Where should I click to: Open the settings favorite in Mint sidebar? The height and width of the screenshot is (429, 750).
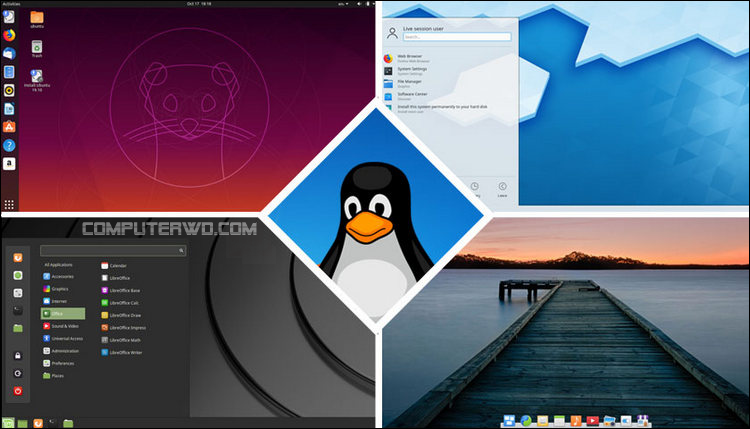18,293
